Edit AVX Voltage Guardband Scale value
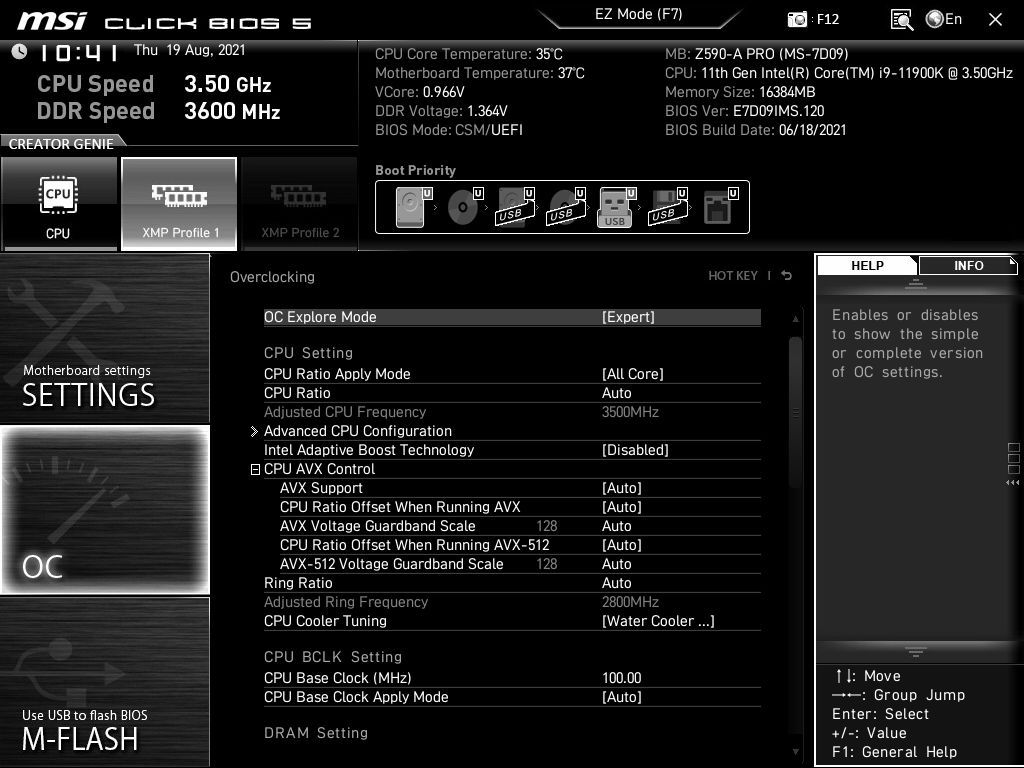This screenshot has height=768, width=1024. 520,526
